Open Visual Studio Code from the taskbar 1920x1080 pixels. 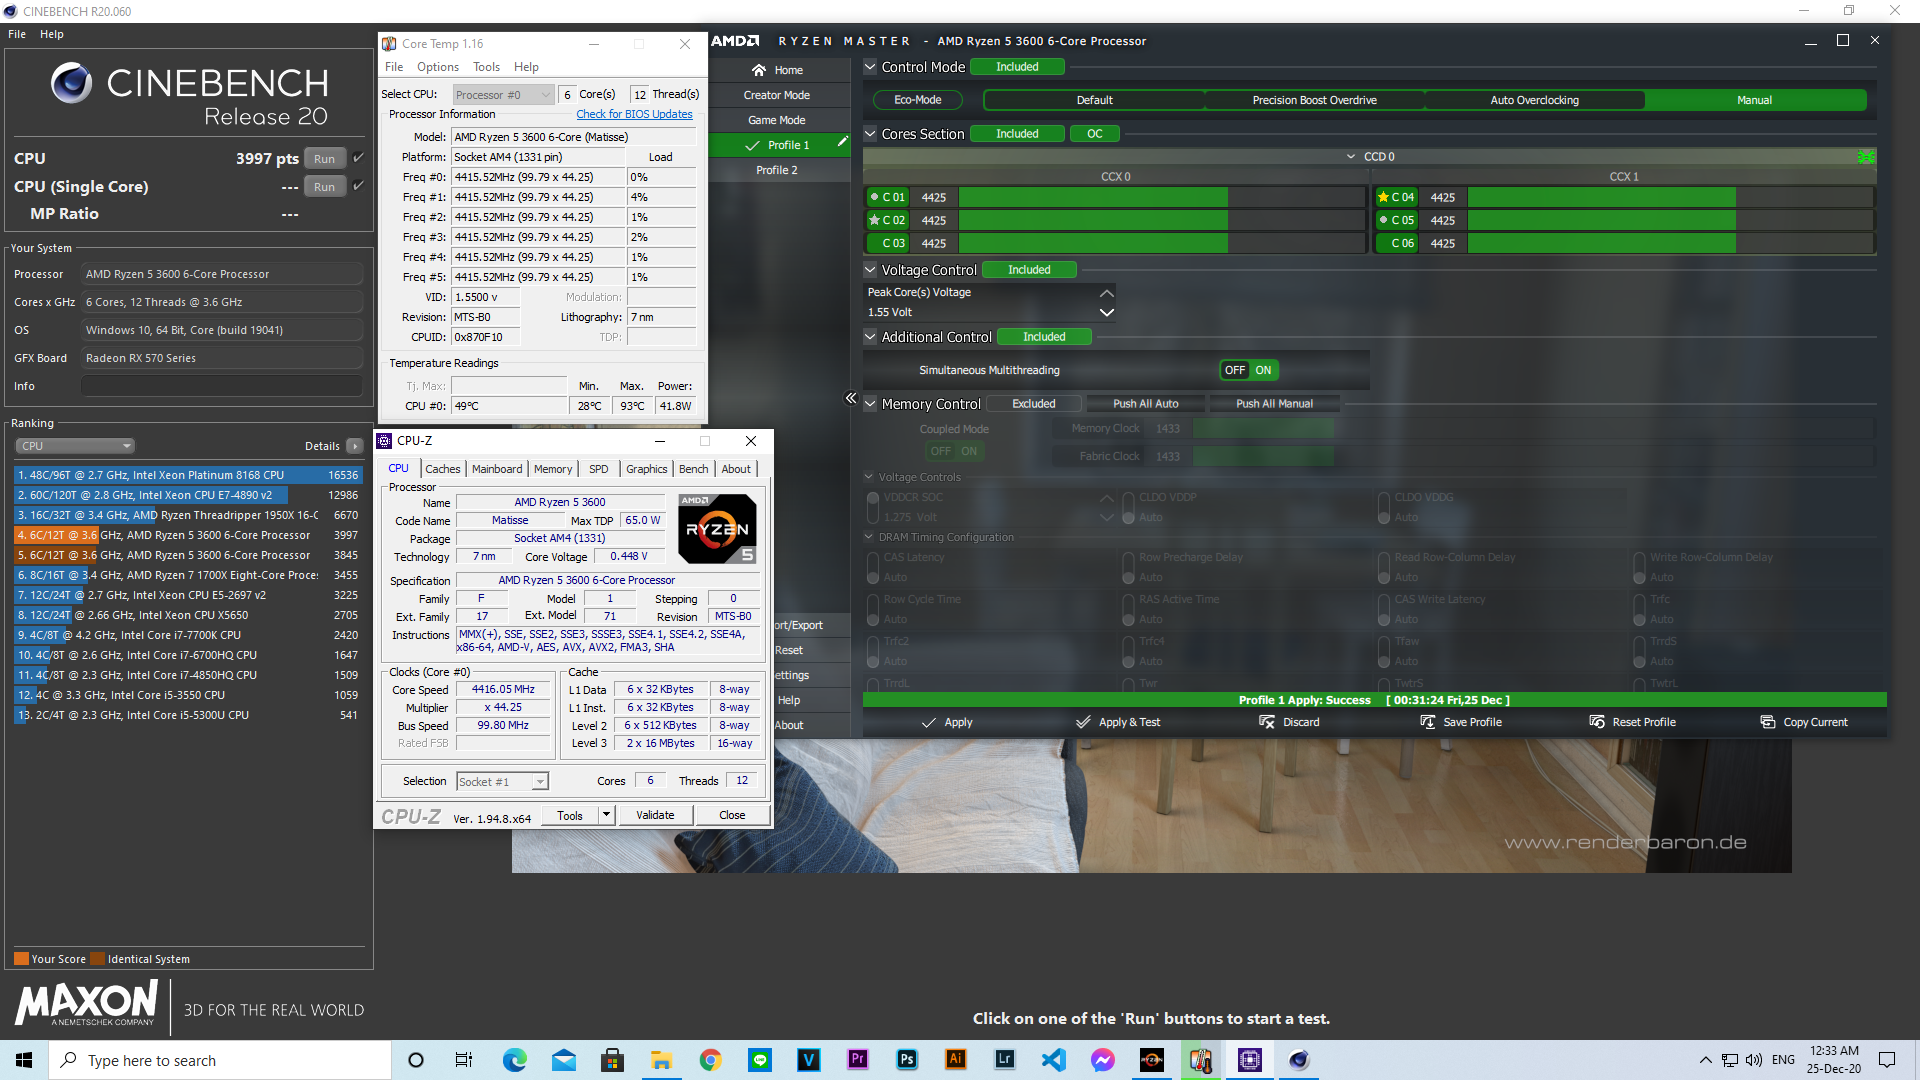pos(1054,1060)
